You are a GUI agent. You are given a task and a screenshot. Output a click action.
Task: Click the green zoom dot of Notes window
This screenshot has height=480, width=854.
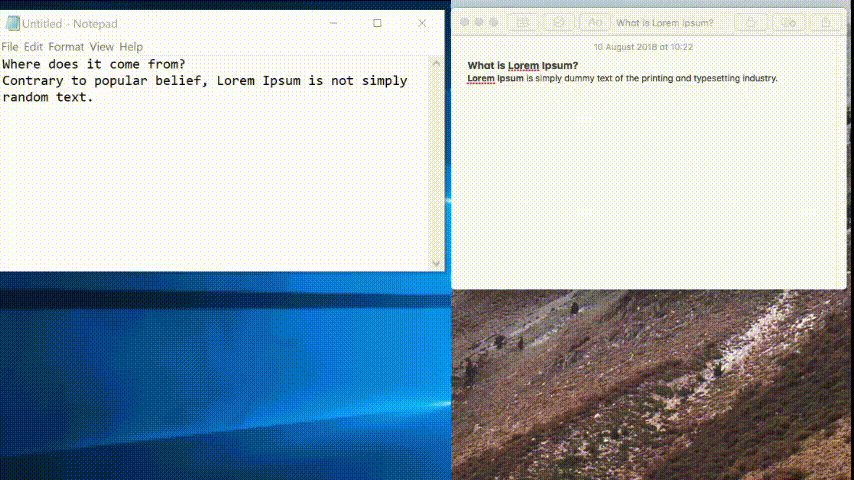tap(494, 22)
